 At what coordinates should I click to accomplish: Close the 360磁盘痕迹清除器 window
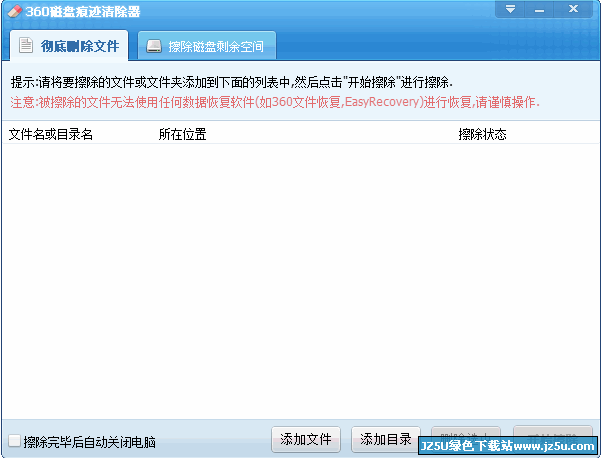pyautogui.click(x=573, y=9)
